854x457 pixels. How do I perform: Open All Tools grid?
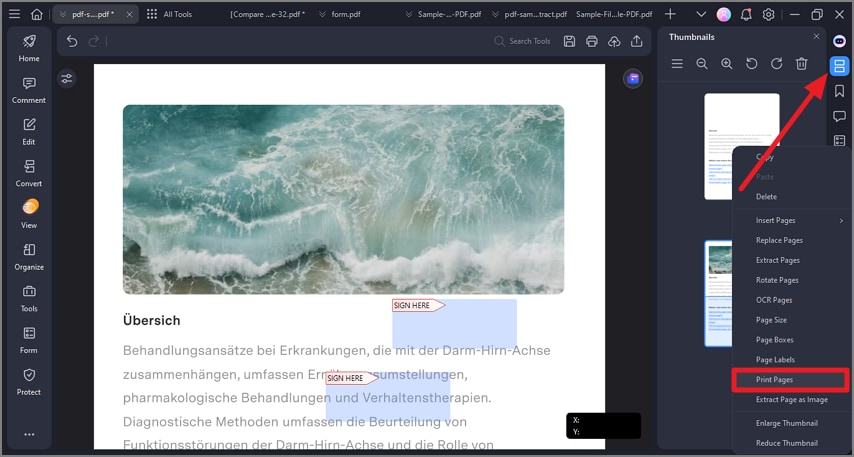[x=170, y=14]
